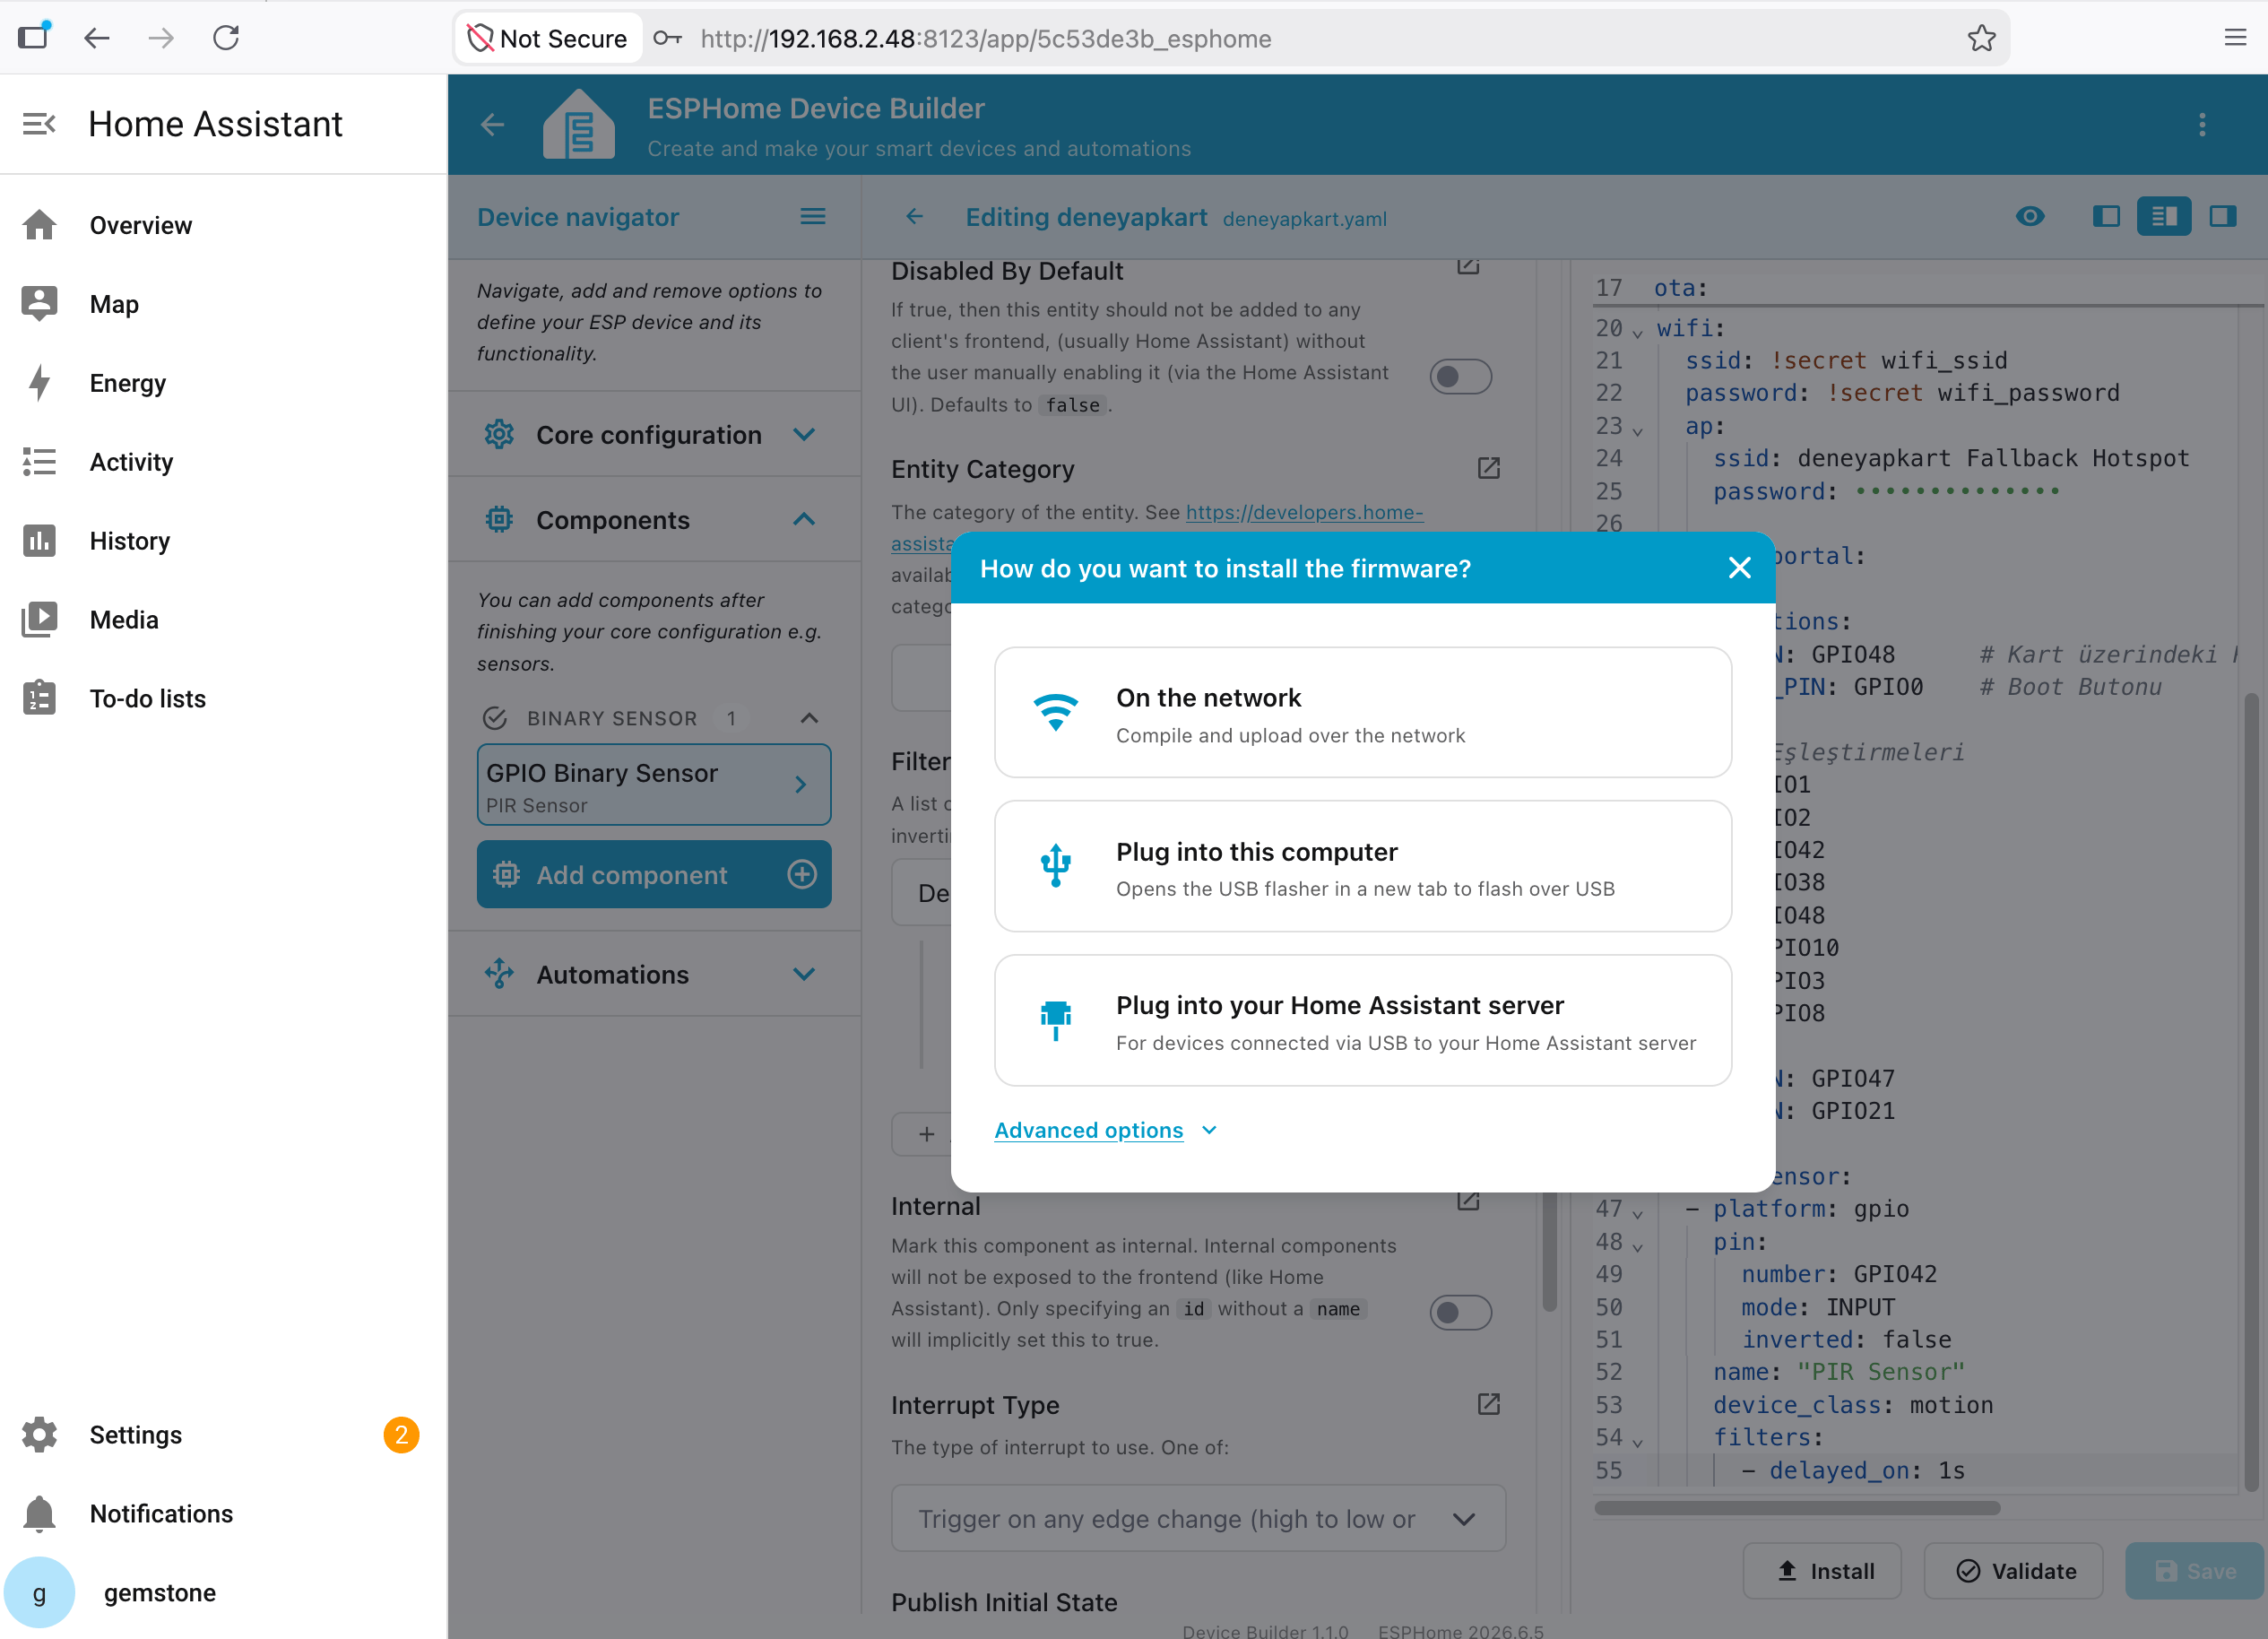Click the code editor horizontal scrollbar
This screenshot has width=2268, height=1639.
pyautogui.click(x=1797, y=1508)
